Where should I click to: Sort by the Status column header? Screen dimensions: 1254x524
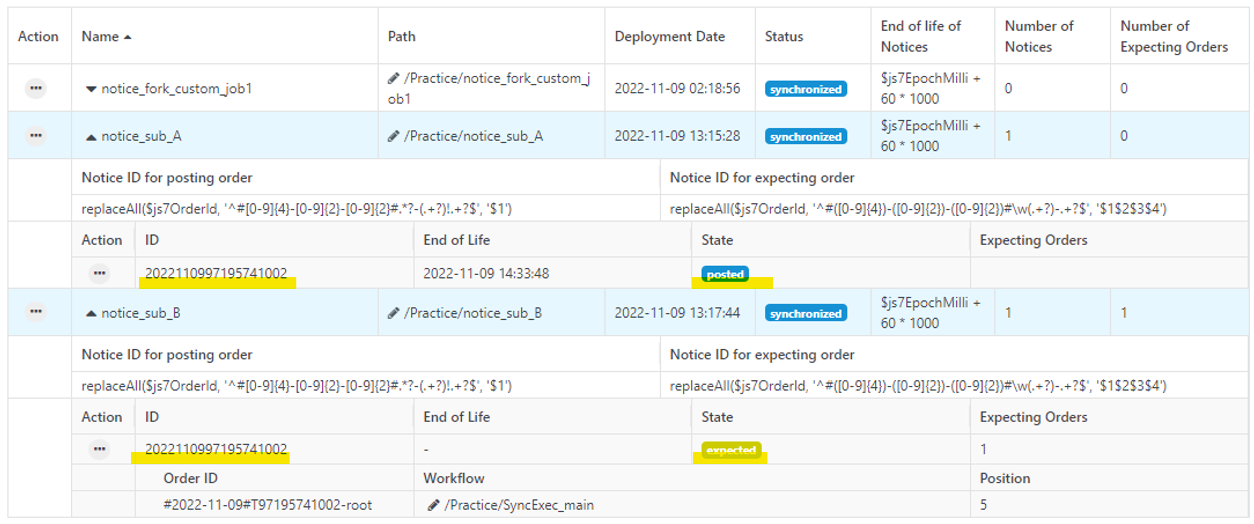tap(783, 36)
